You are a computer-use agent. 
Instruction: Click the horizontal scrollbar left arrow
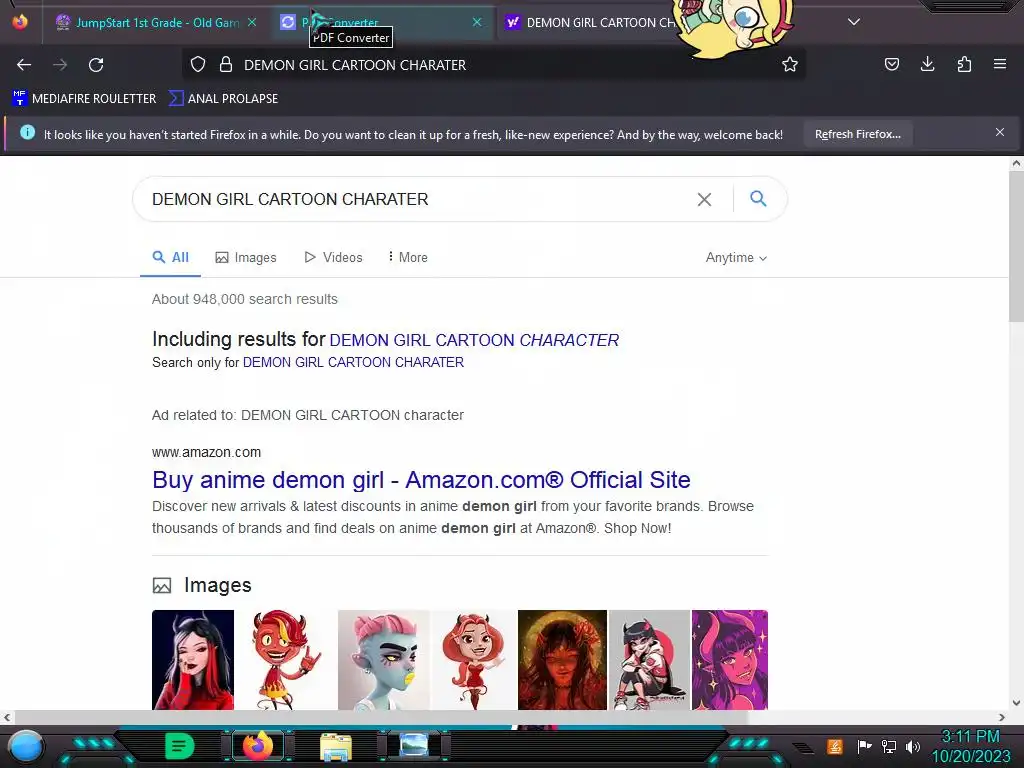[x=7, y=717]
